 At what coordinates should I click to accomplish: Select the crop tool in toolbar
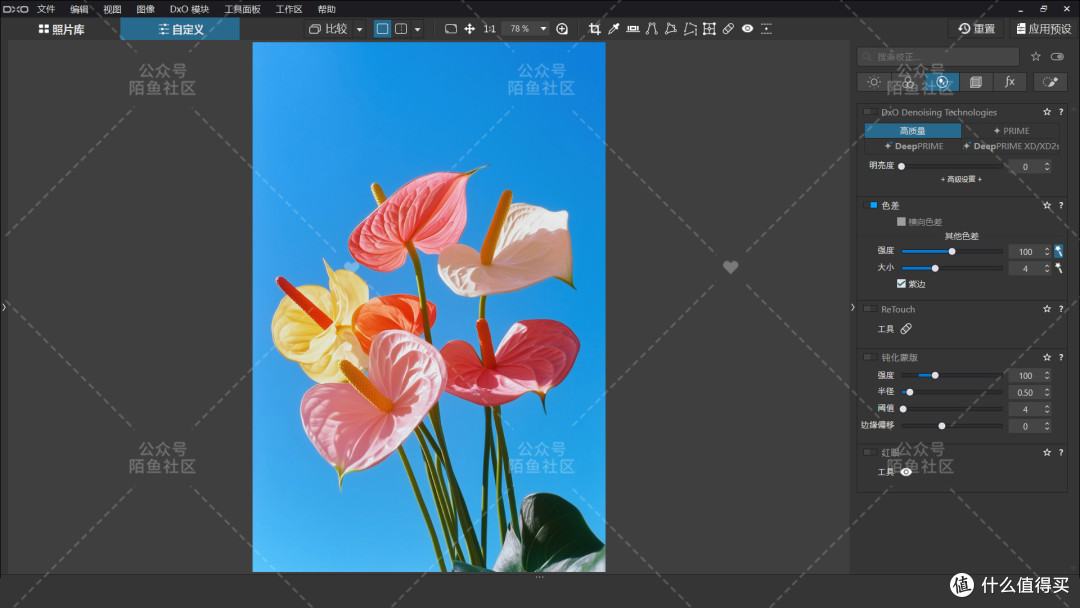coord(594,29)
